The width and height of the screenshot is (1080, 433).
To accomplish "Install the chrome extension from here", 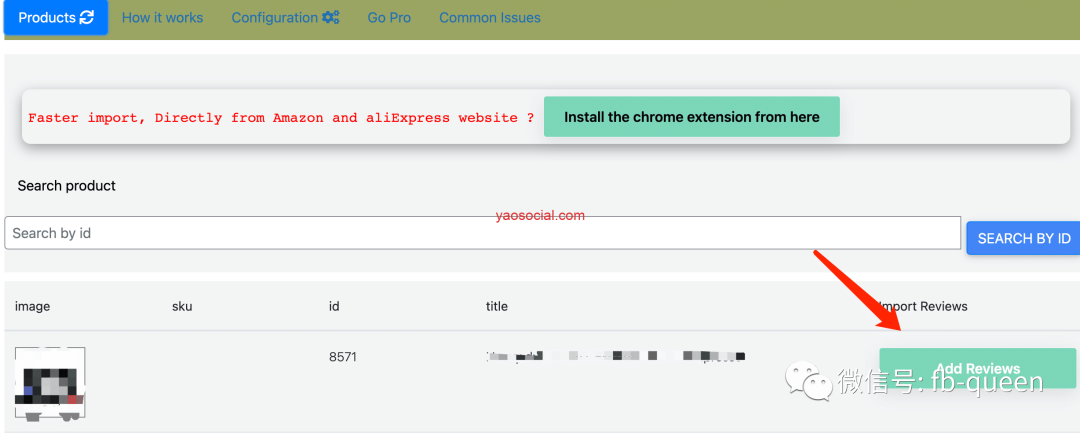I will click(692, 117).
